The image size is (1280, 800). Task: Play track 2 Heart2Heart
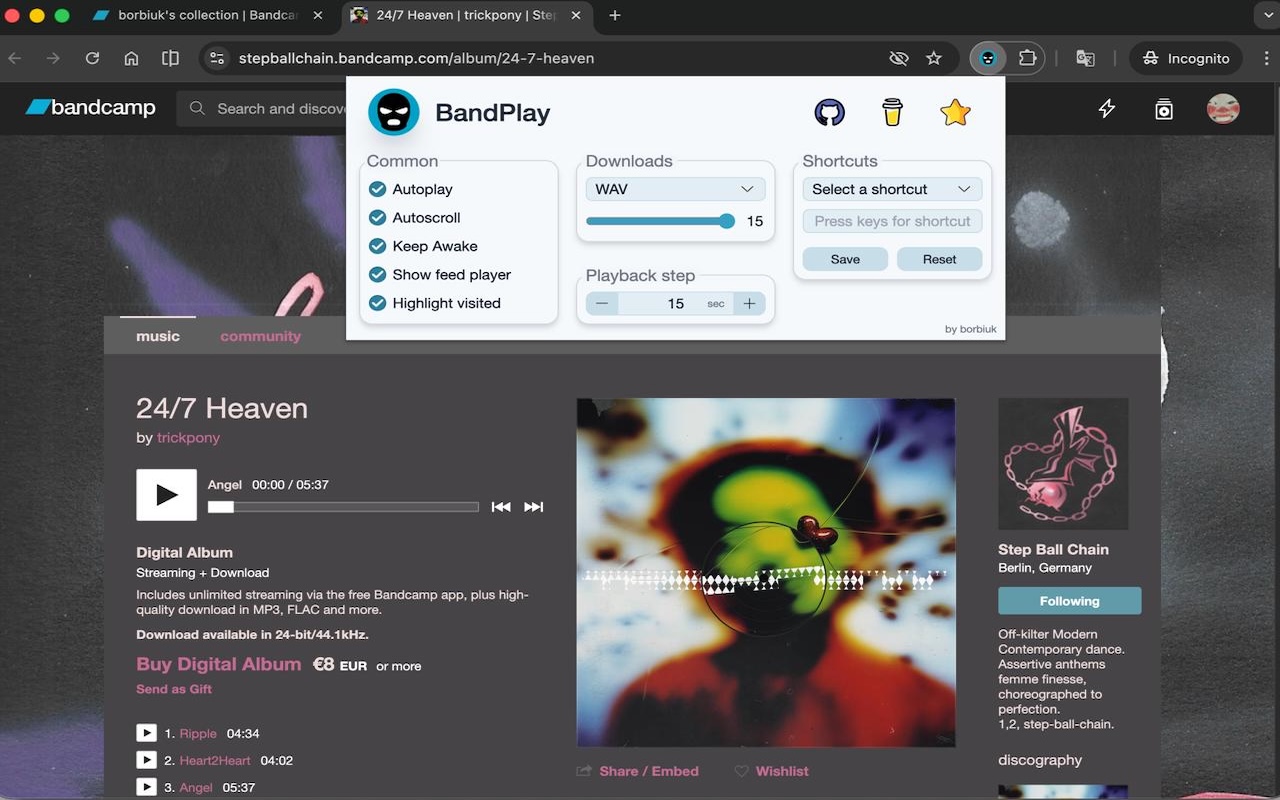[146, 760]
